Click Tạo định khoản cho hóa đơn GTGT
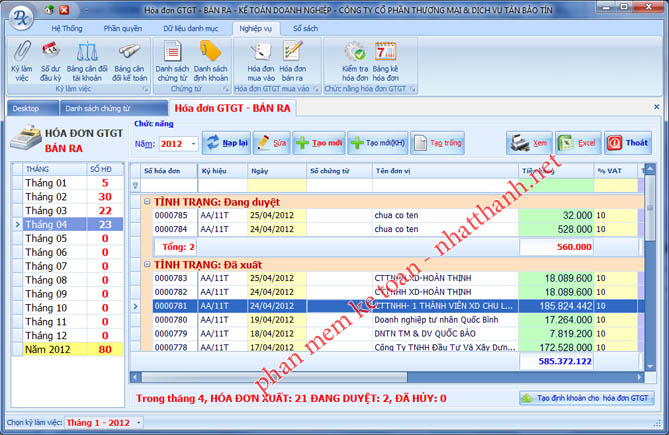The height and width of the screenshot is (435, 669). (x=586, y=398)
